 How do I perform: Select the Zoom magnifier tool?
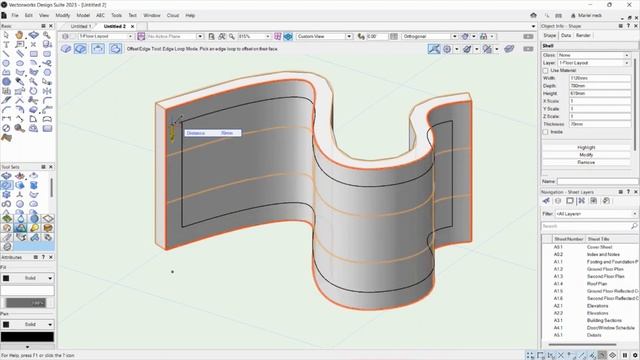tap(47, 35)
